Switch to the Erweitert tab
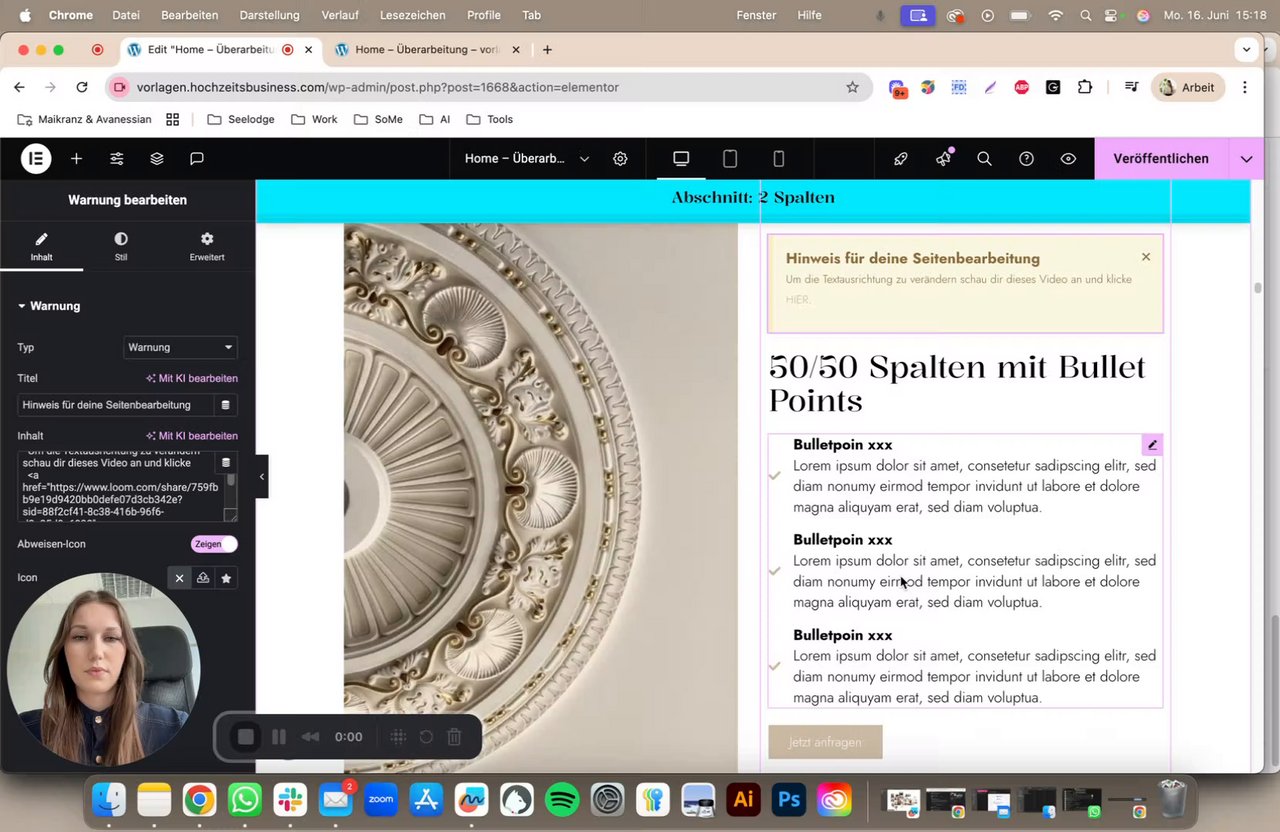 tap(207, 246)
